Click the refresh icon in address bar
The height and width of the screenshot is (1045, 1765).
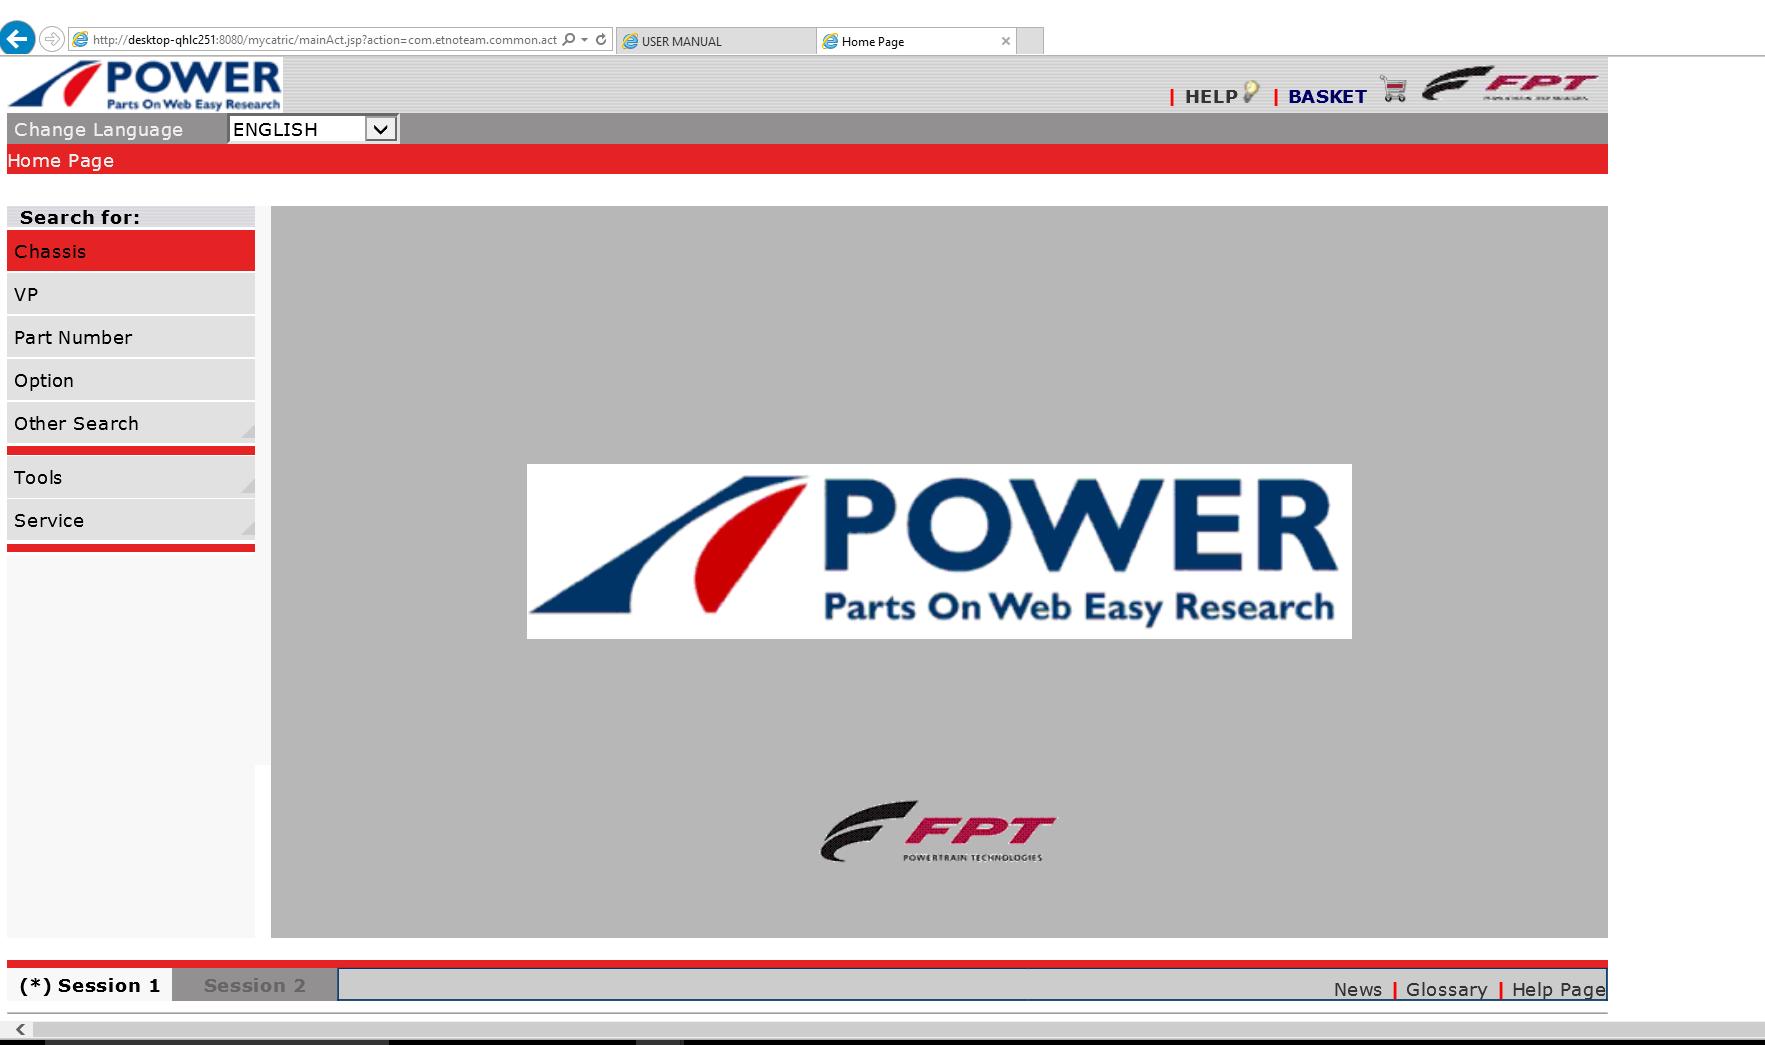coord(601,40)
